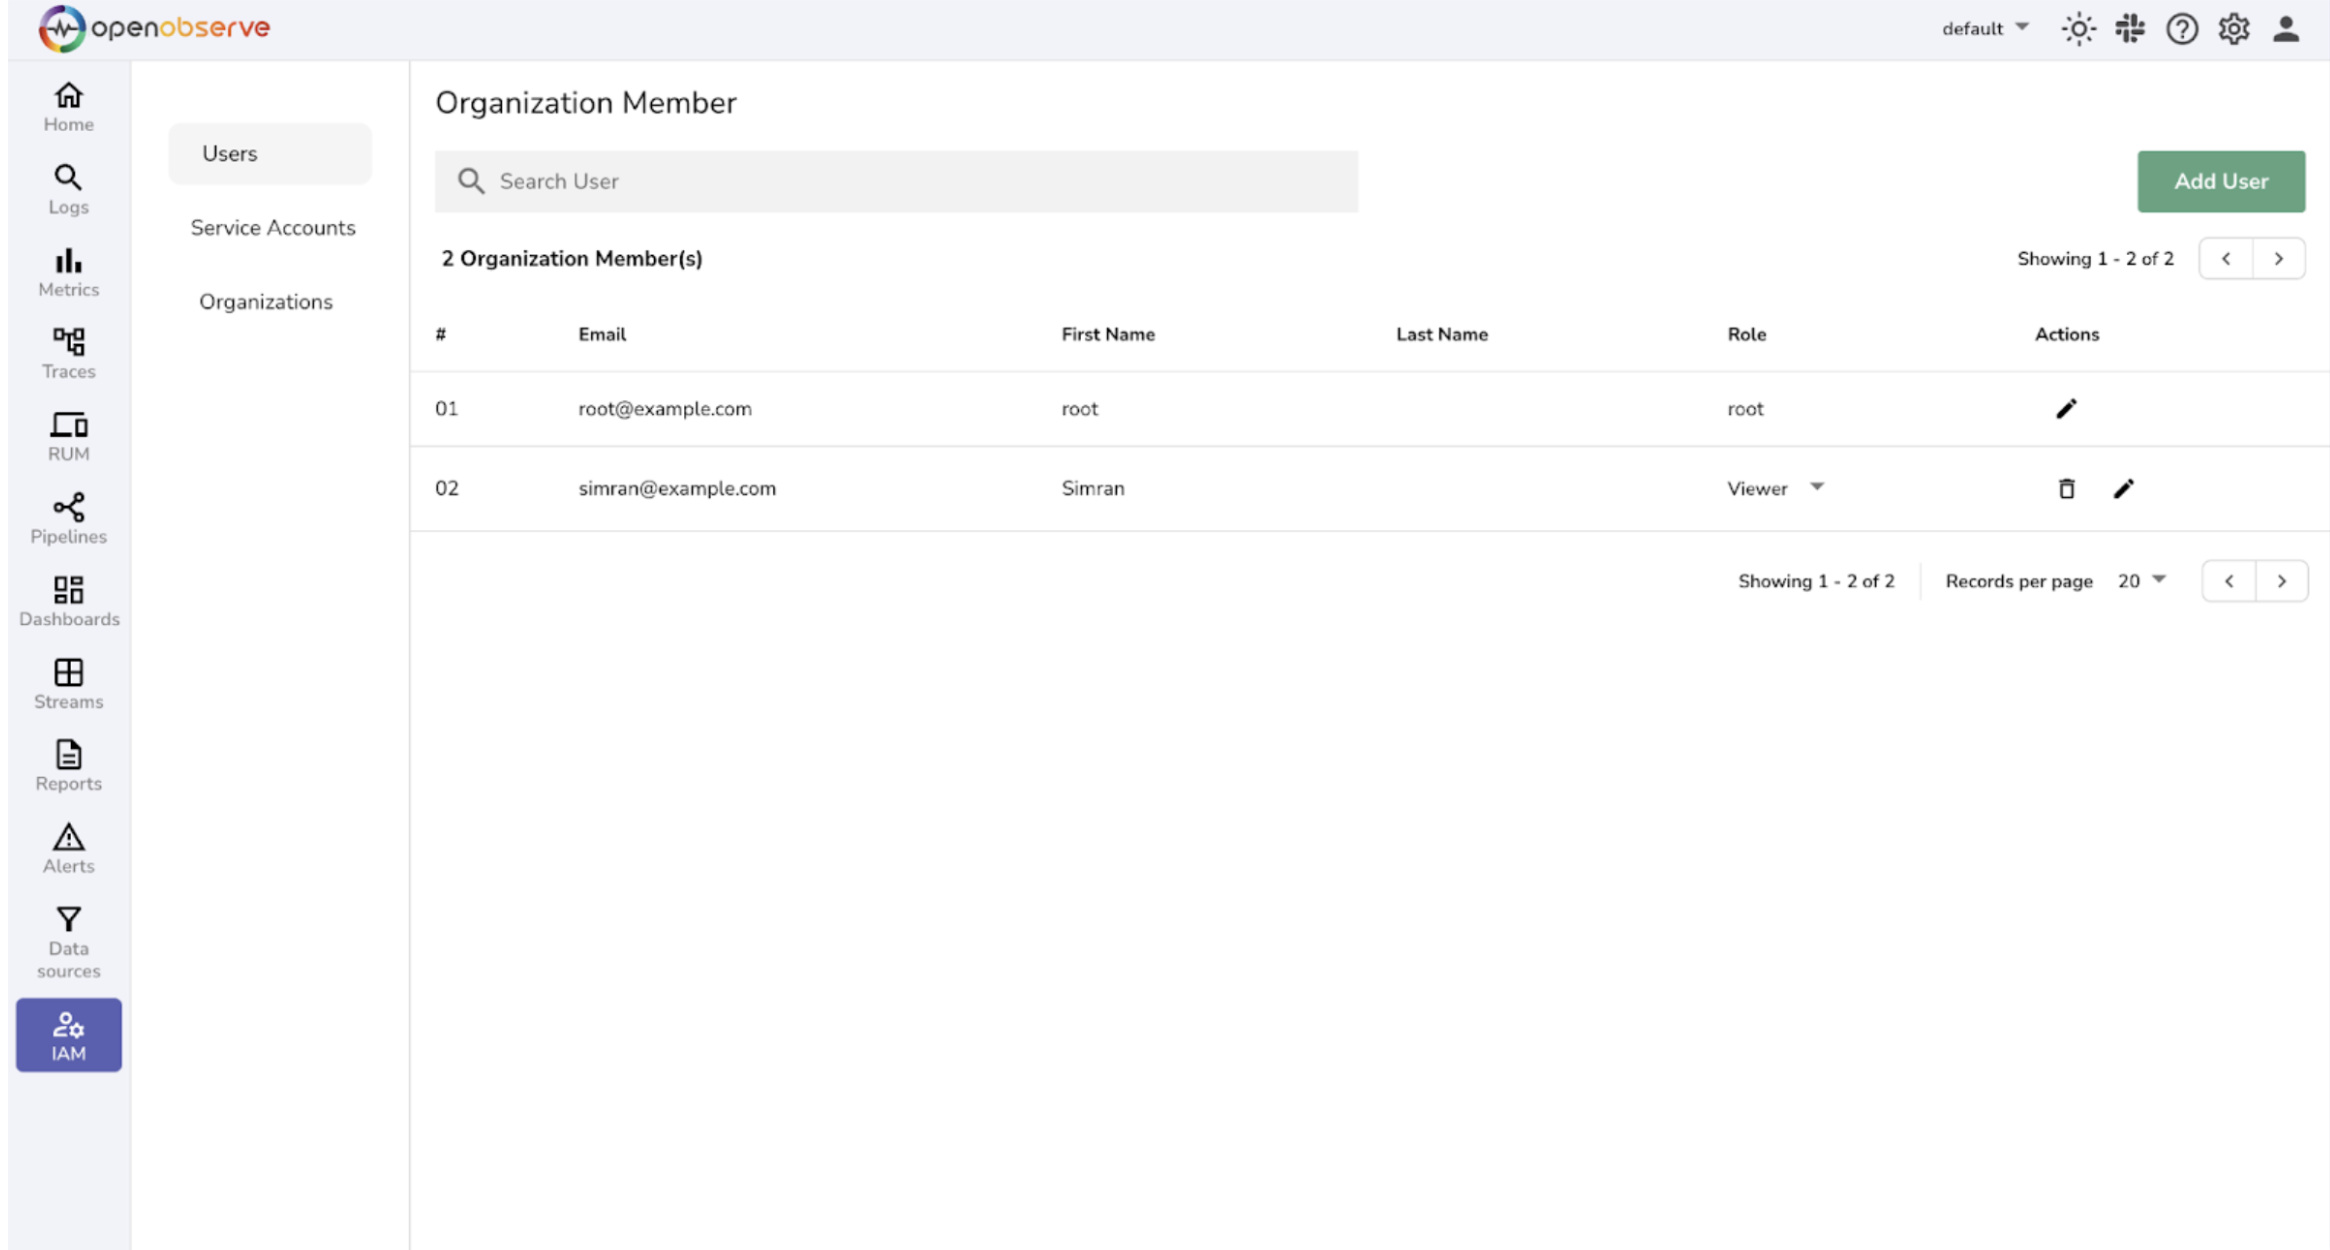
Task: Edit the root@example.com user entry
Action: 2066,408
